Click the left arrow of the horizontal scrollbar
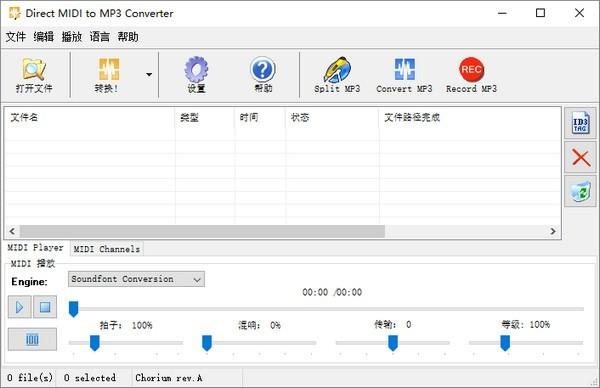This screenshot has height=388, width=600. [12, 231]
